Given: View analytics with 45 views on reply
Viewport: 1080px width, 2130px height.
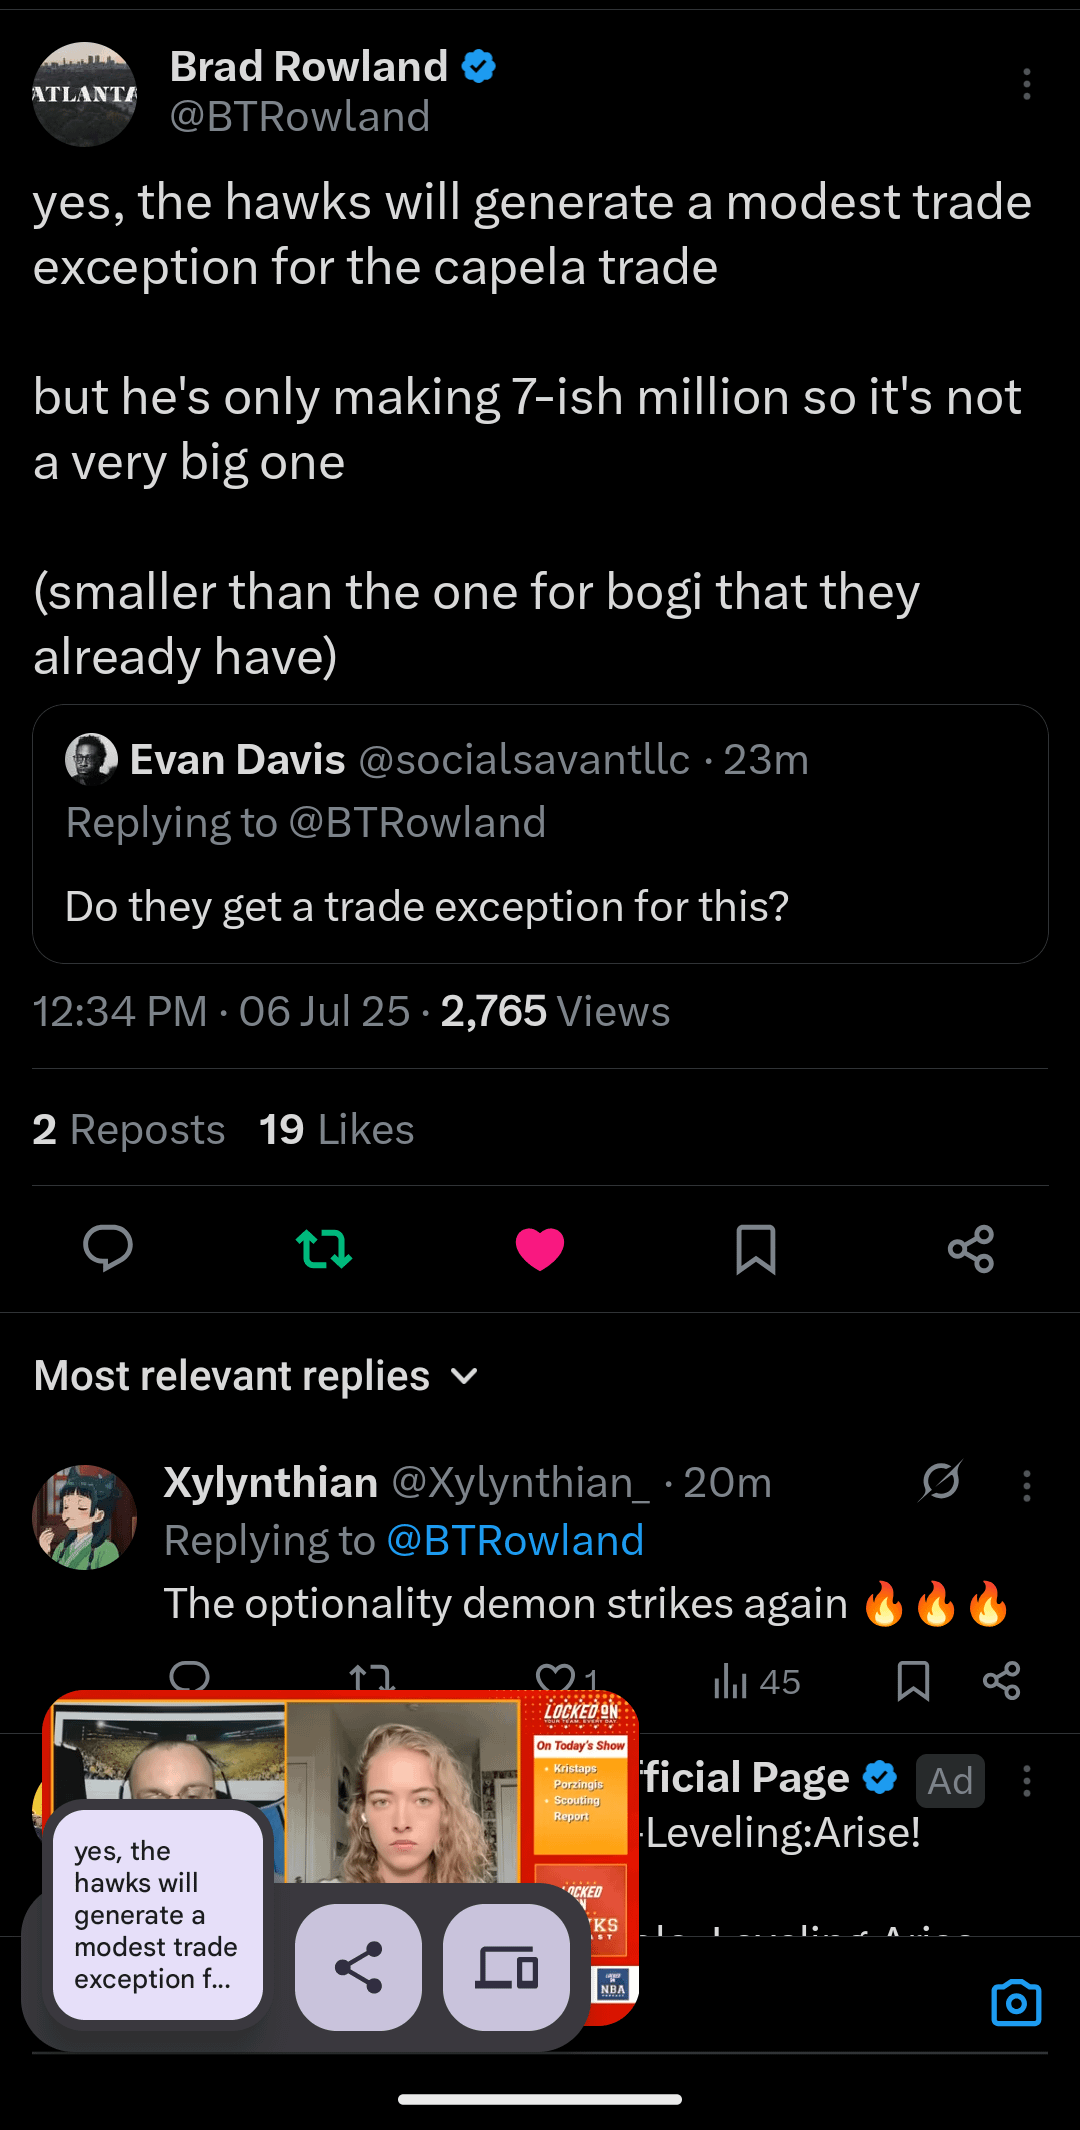Looking at the screenshot, I should (757, 1682).
